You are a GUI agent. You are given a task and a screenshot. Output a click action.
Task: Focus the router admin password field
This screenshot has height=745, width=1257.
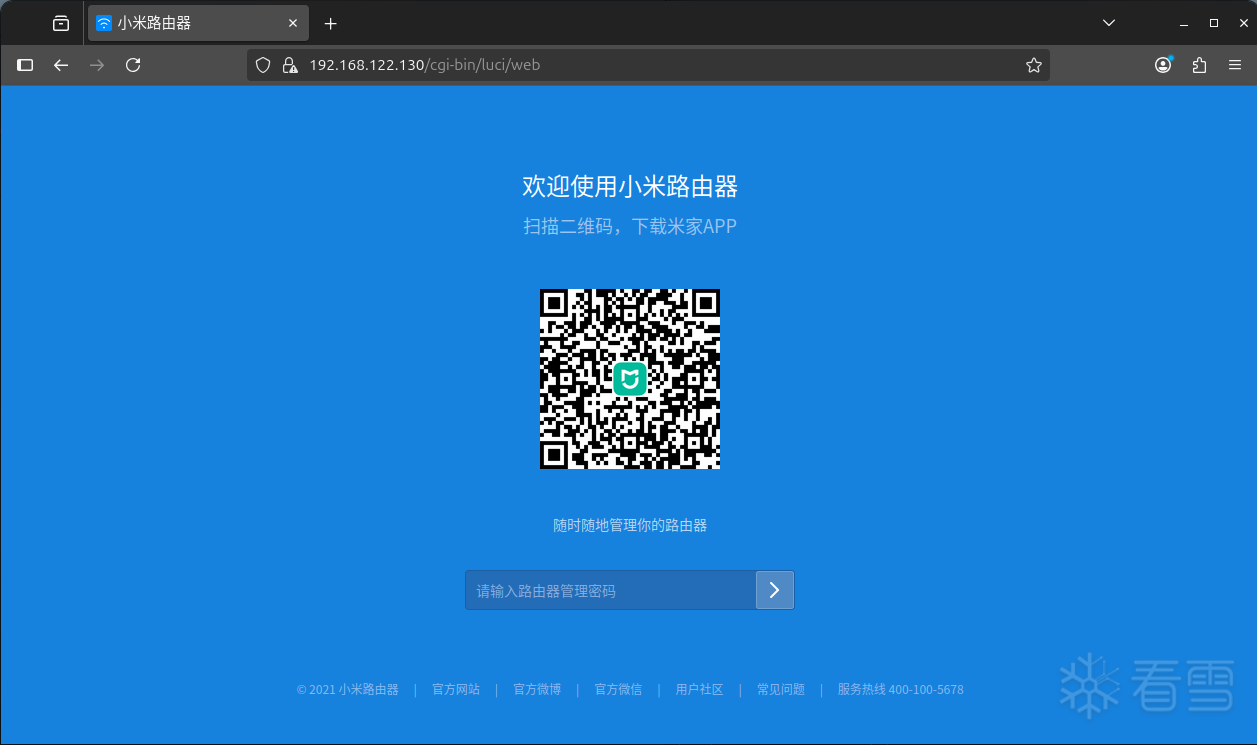(610, 590)
